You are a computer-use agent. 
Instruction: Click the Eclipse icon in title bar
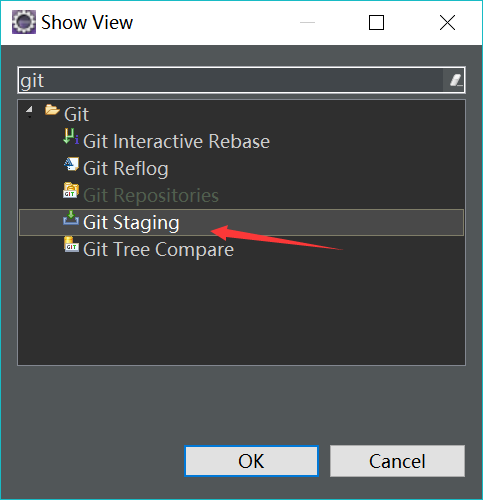24,22
